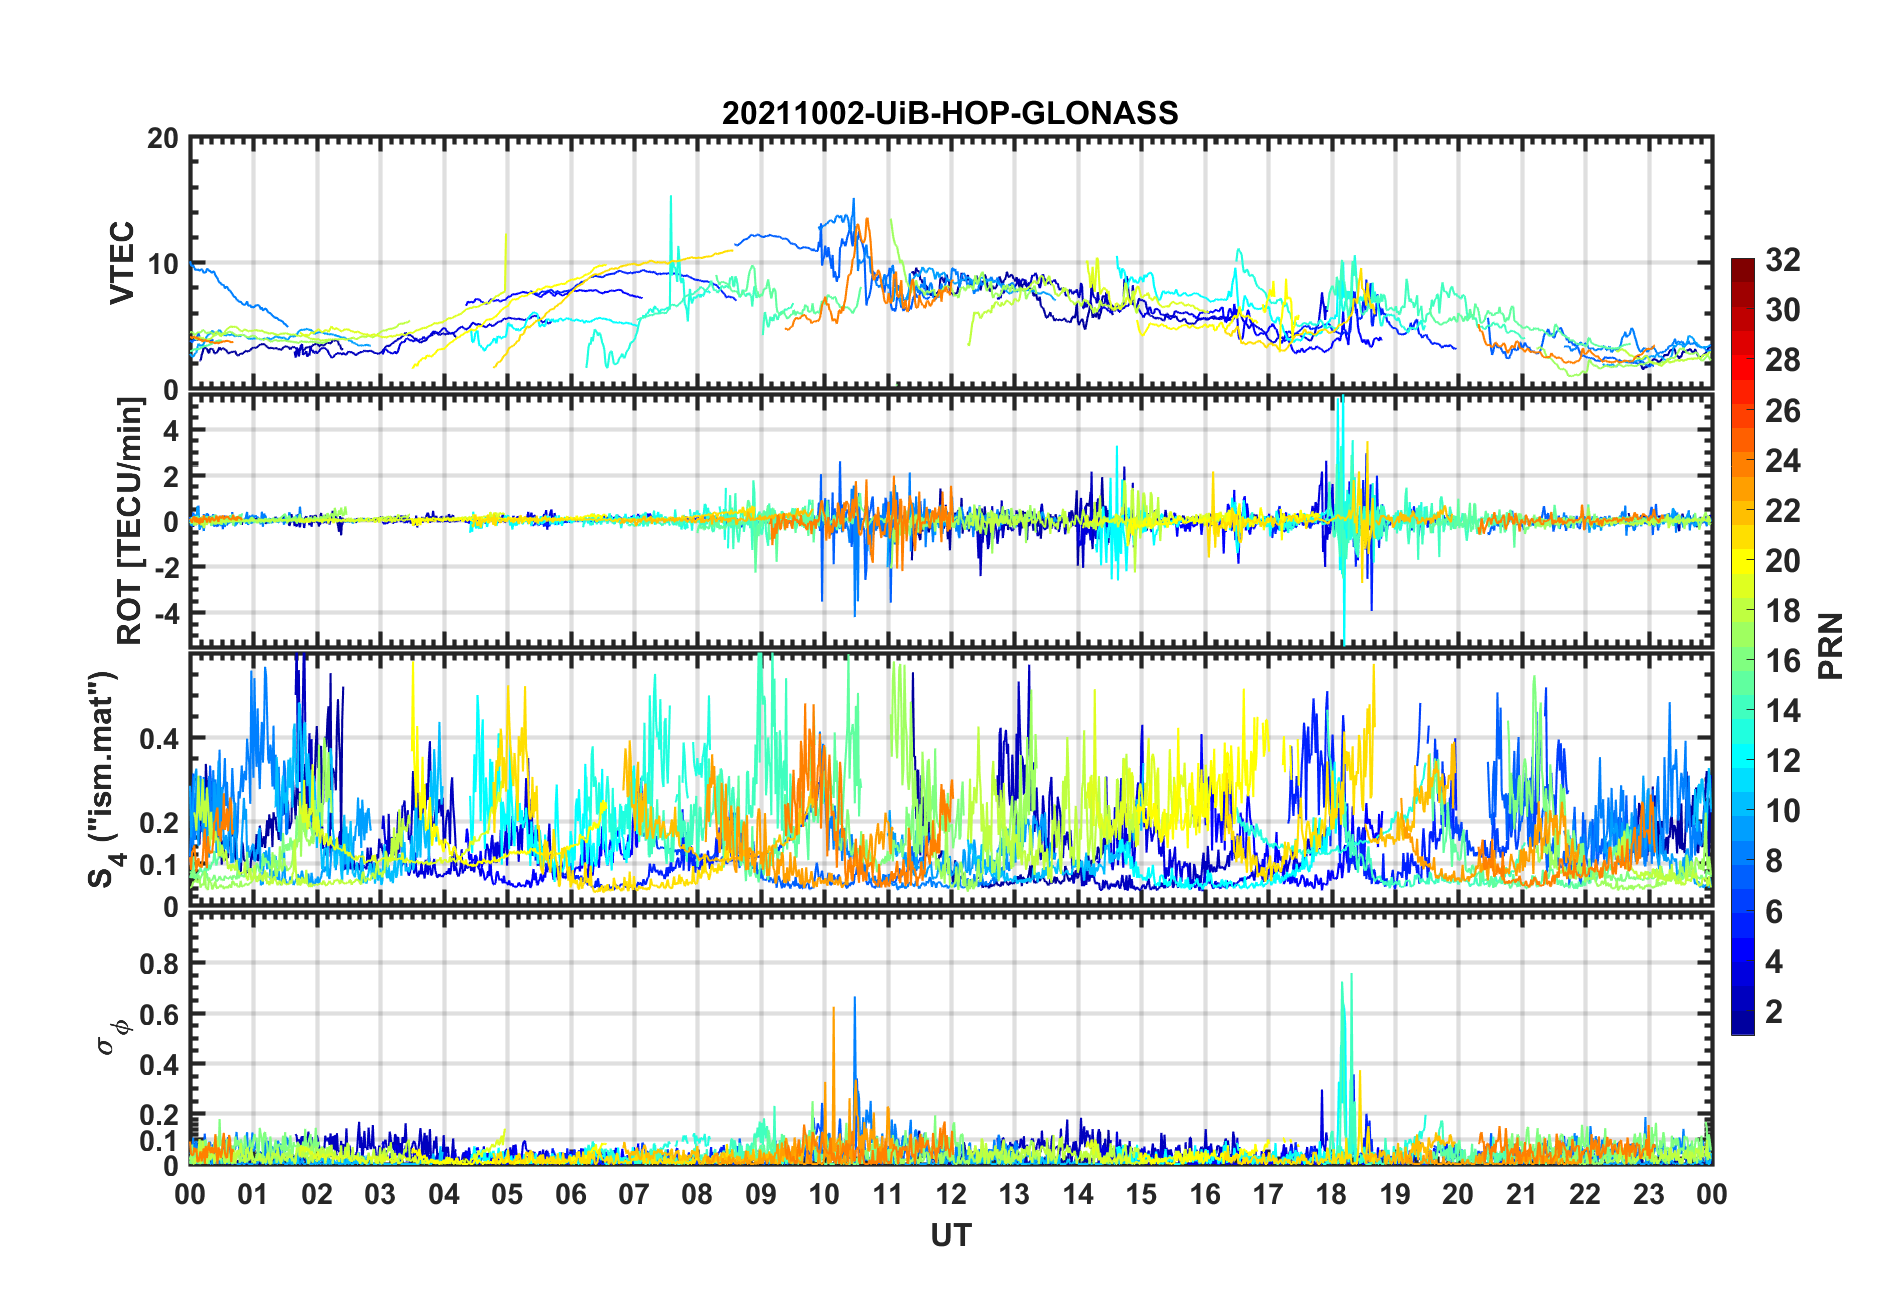Screen dimensions: 1902x1292
Task: Click x-axis tick label 08
Action: [697, 1194]
